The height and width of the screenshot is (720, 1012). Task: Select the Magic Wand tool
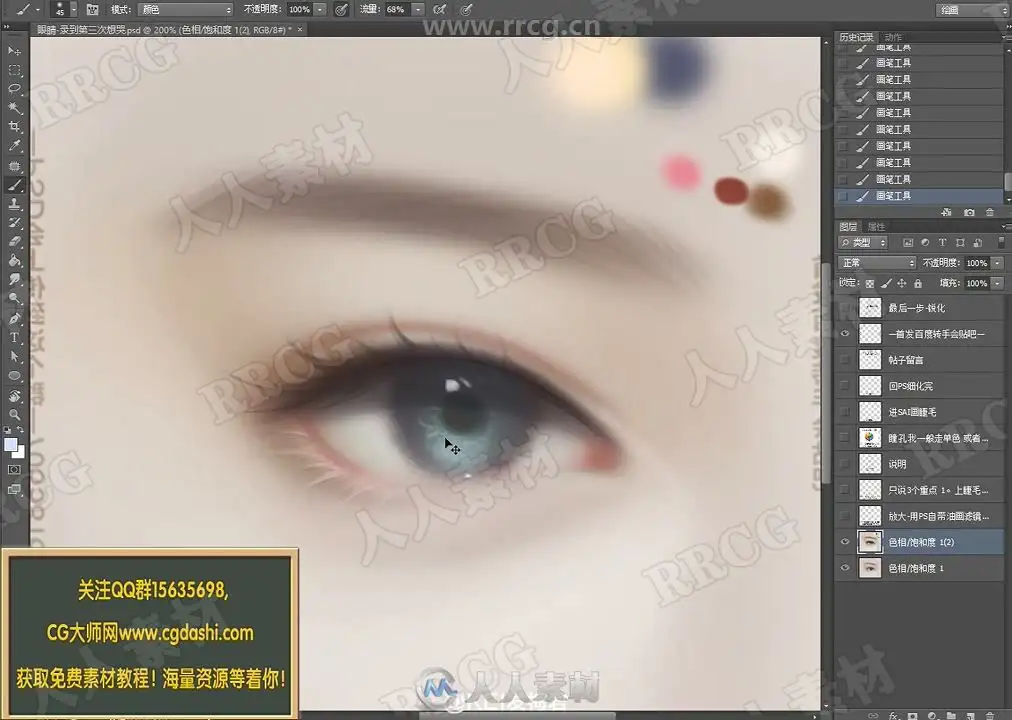(14, 108)
